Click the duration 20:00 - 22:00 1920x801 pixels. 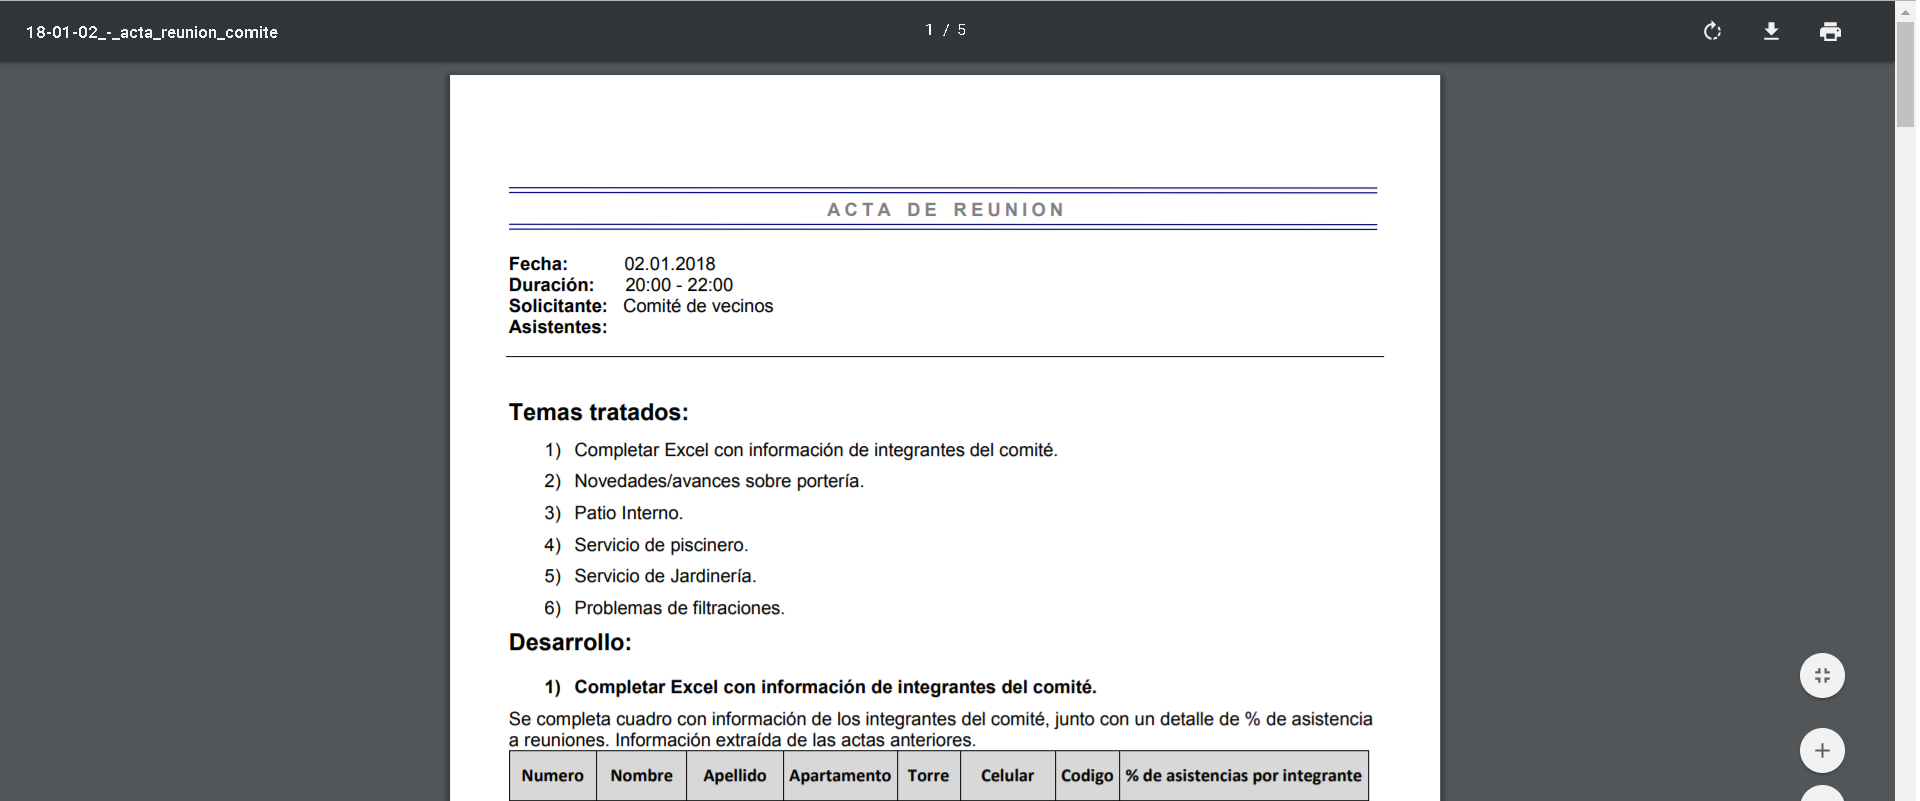pyautogui.click(x=679, y=285)
